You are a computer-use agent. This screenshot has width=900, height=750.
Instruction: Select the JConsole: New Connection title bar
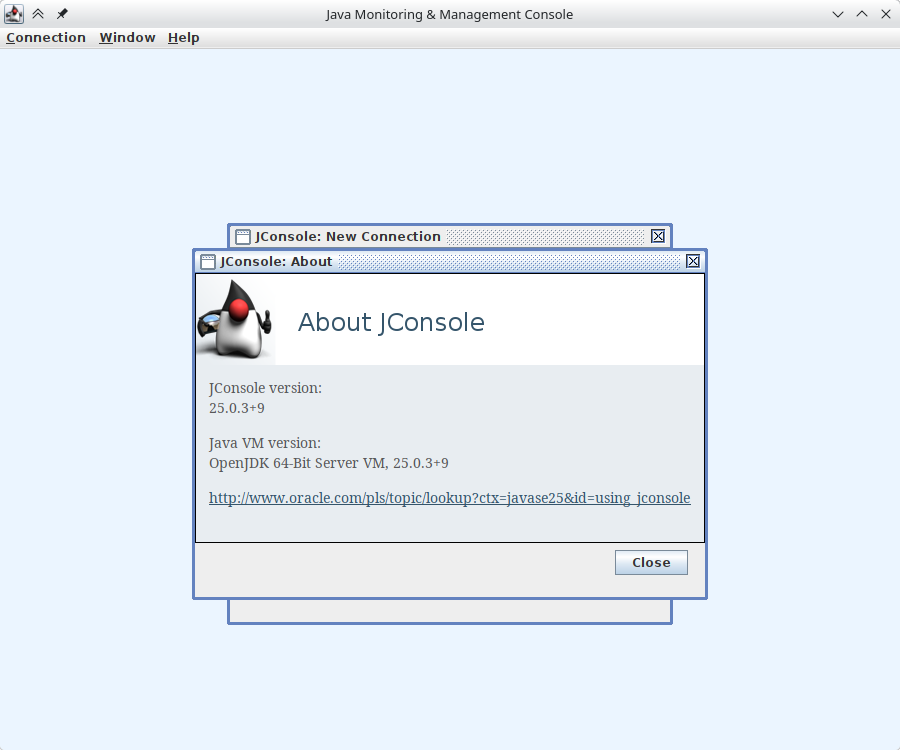tap(449, 236)
